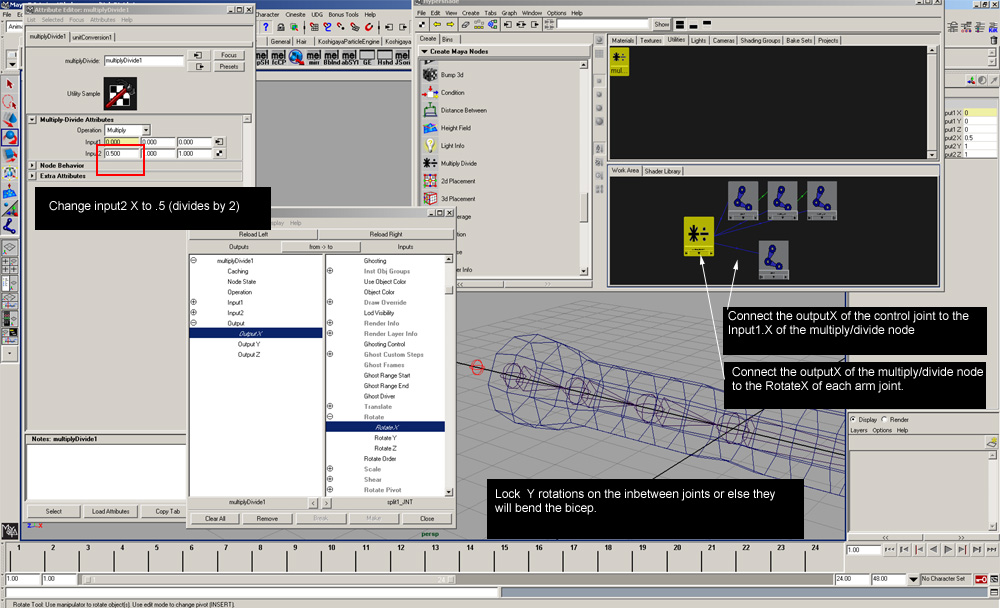
Task: Click frame 12 on the time slider
Action: pyautogui.click(x=401, y=556)
